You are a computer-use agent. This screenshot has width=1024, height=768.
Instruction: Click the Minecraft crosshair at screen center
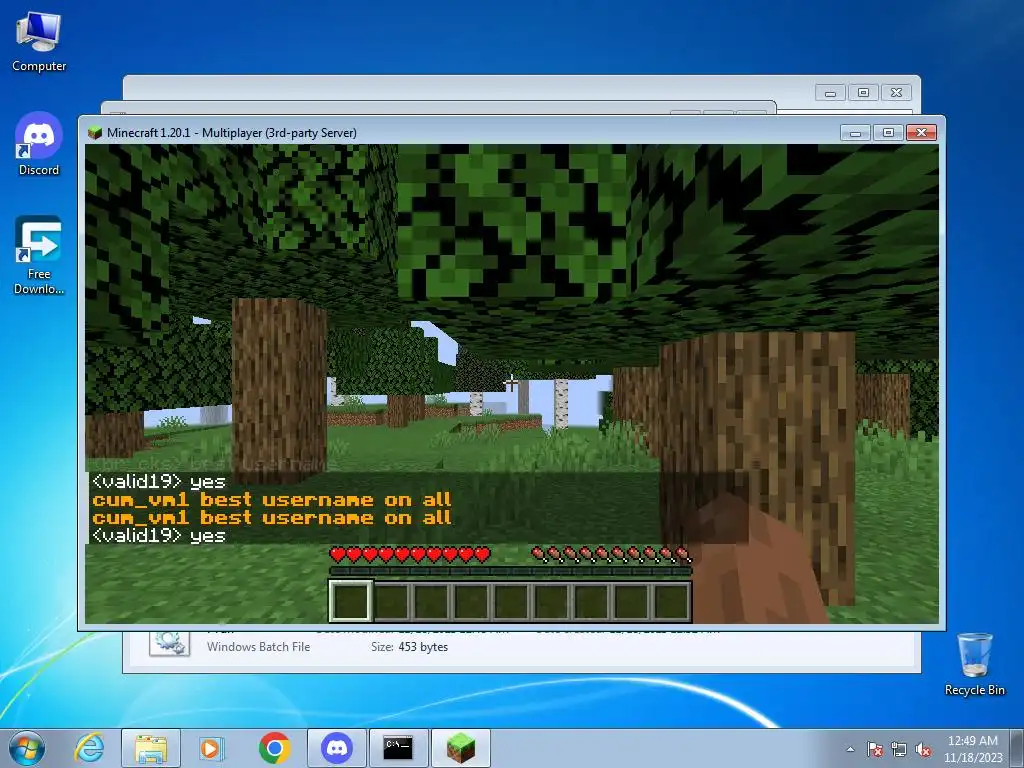(511, 383)
